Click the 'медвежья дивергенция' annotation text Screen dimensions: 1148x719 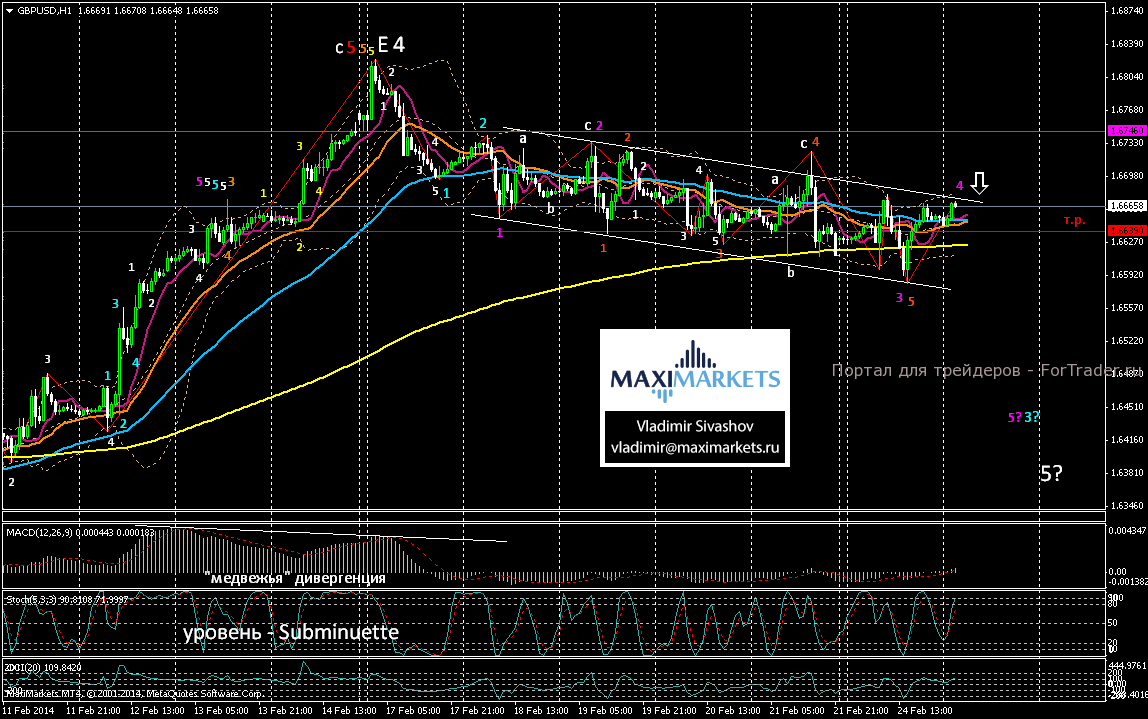294,577
